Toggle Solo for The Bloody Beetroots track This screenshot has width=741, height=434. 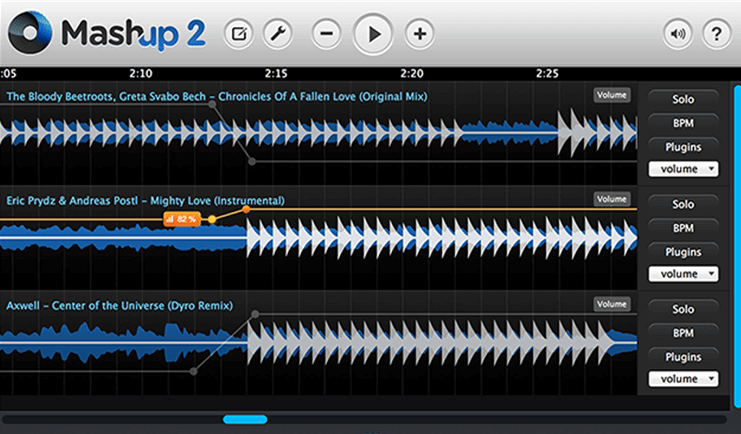pos(683,99)
